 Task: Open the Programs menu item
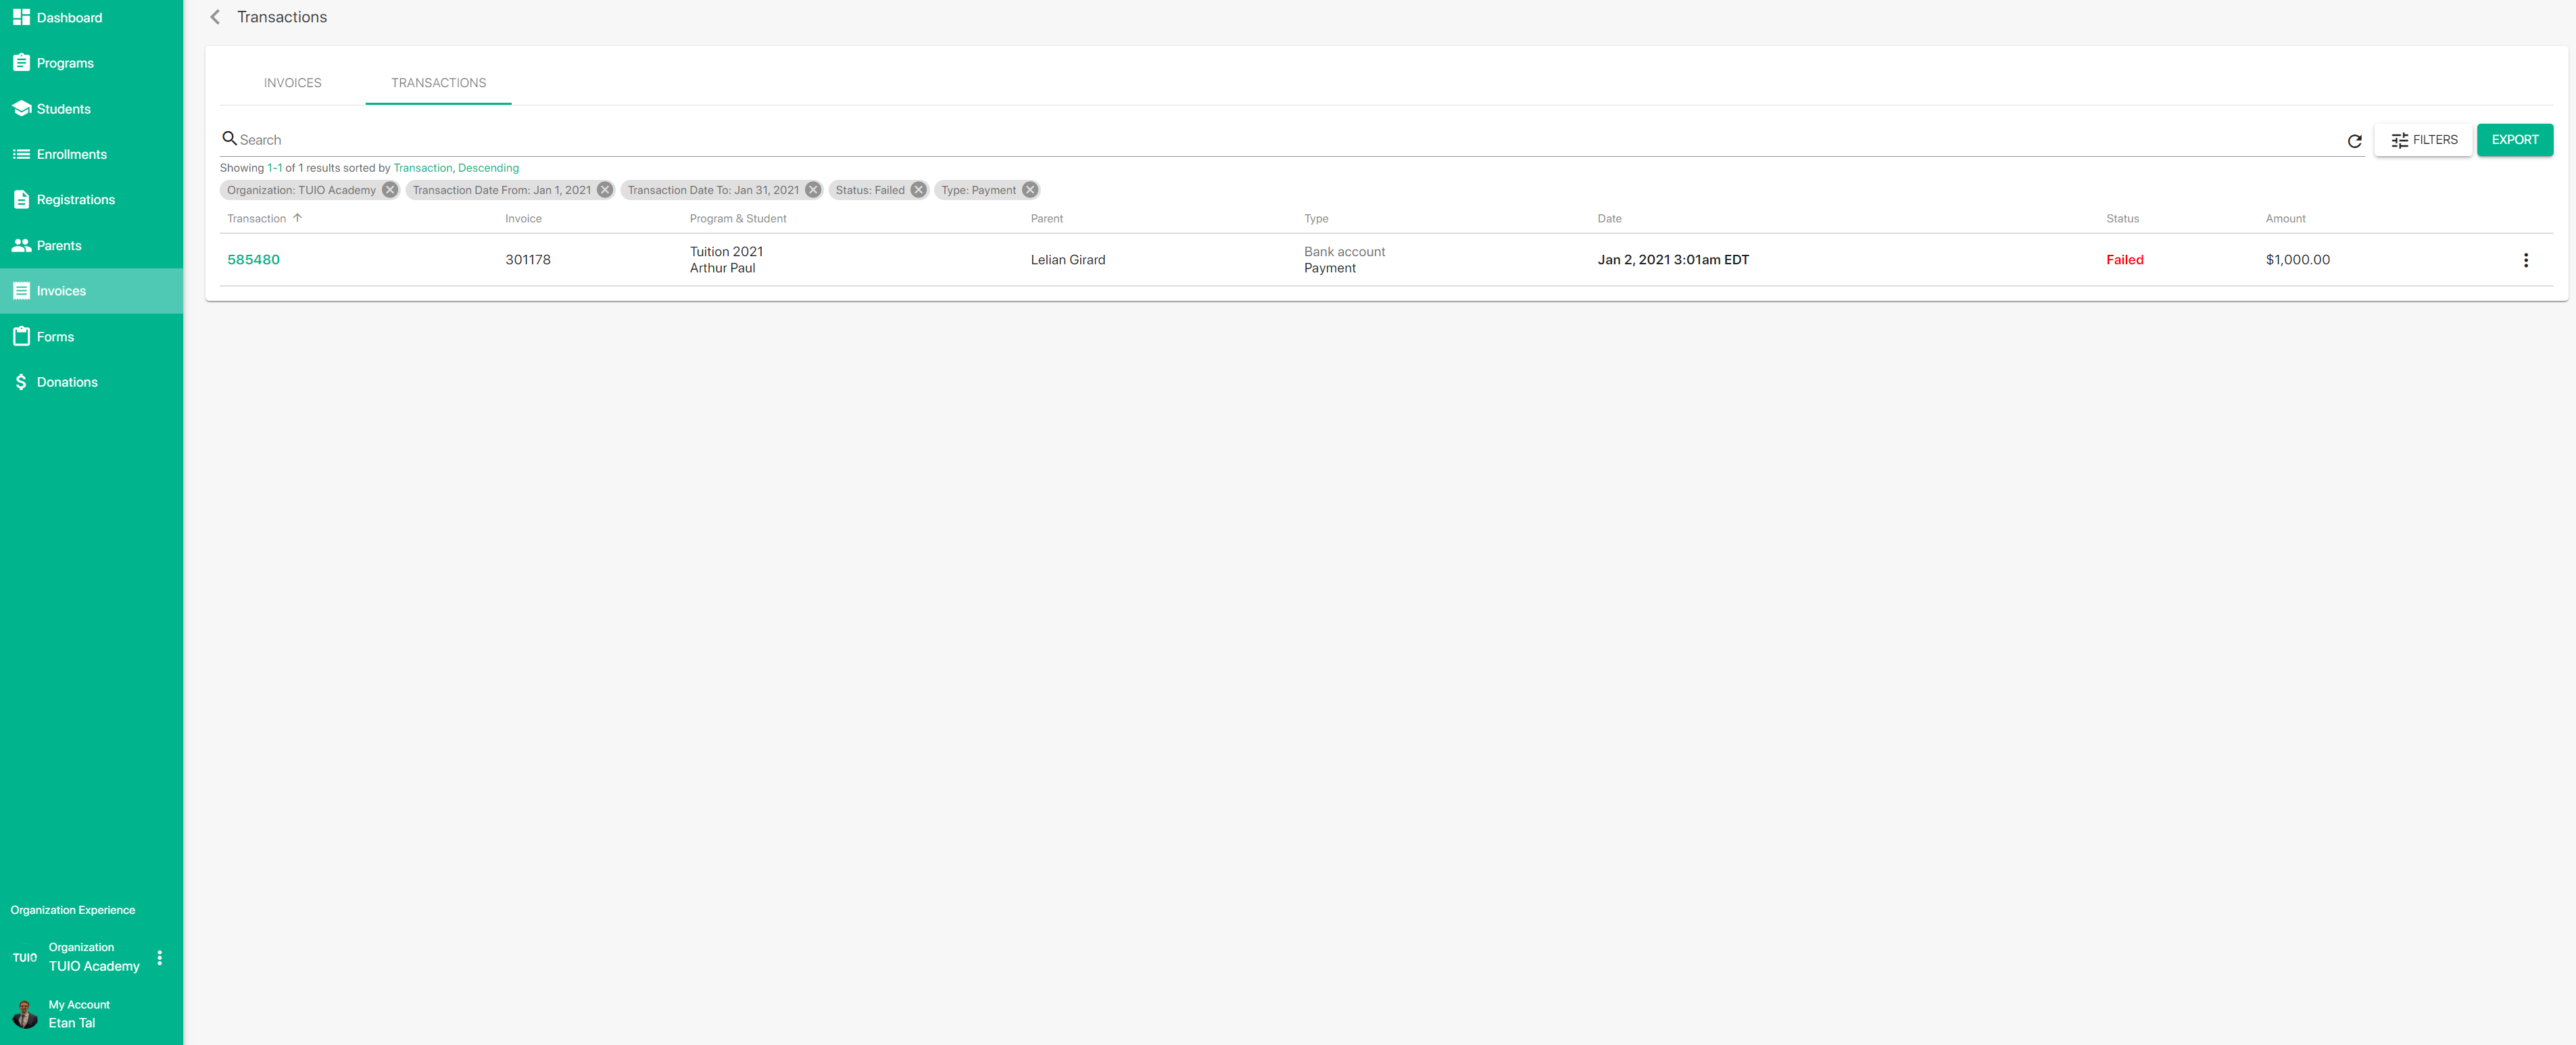click(x=91, y=63)
